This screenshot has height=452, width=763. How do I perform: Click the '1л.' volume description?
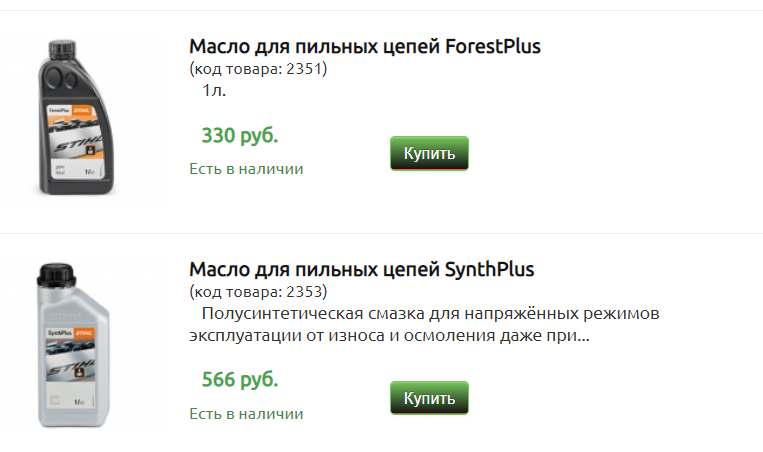pos(214,90)
